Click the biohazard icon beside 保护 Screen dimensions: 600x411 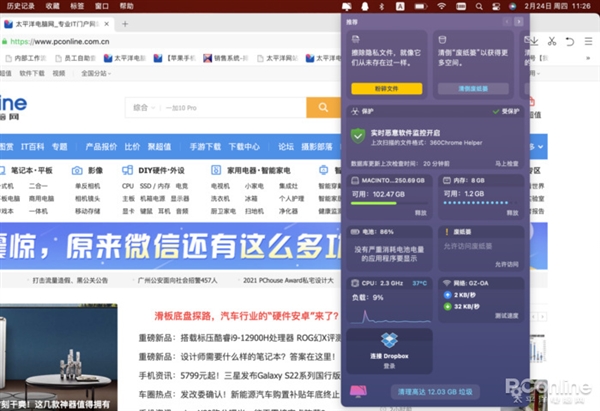point(355,111)
